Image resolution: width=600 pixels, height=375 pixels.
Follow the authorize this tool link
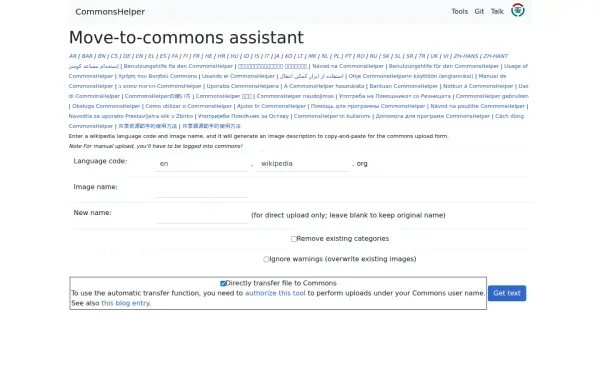click(275, 293)
